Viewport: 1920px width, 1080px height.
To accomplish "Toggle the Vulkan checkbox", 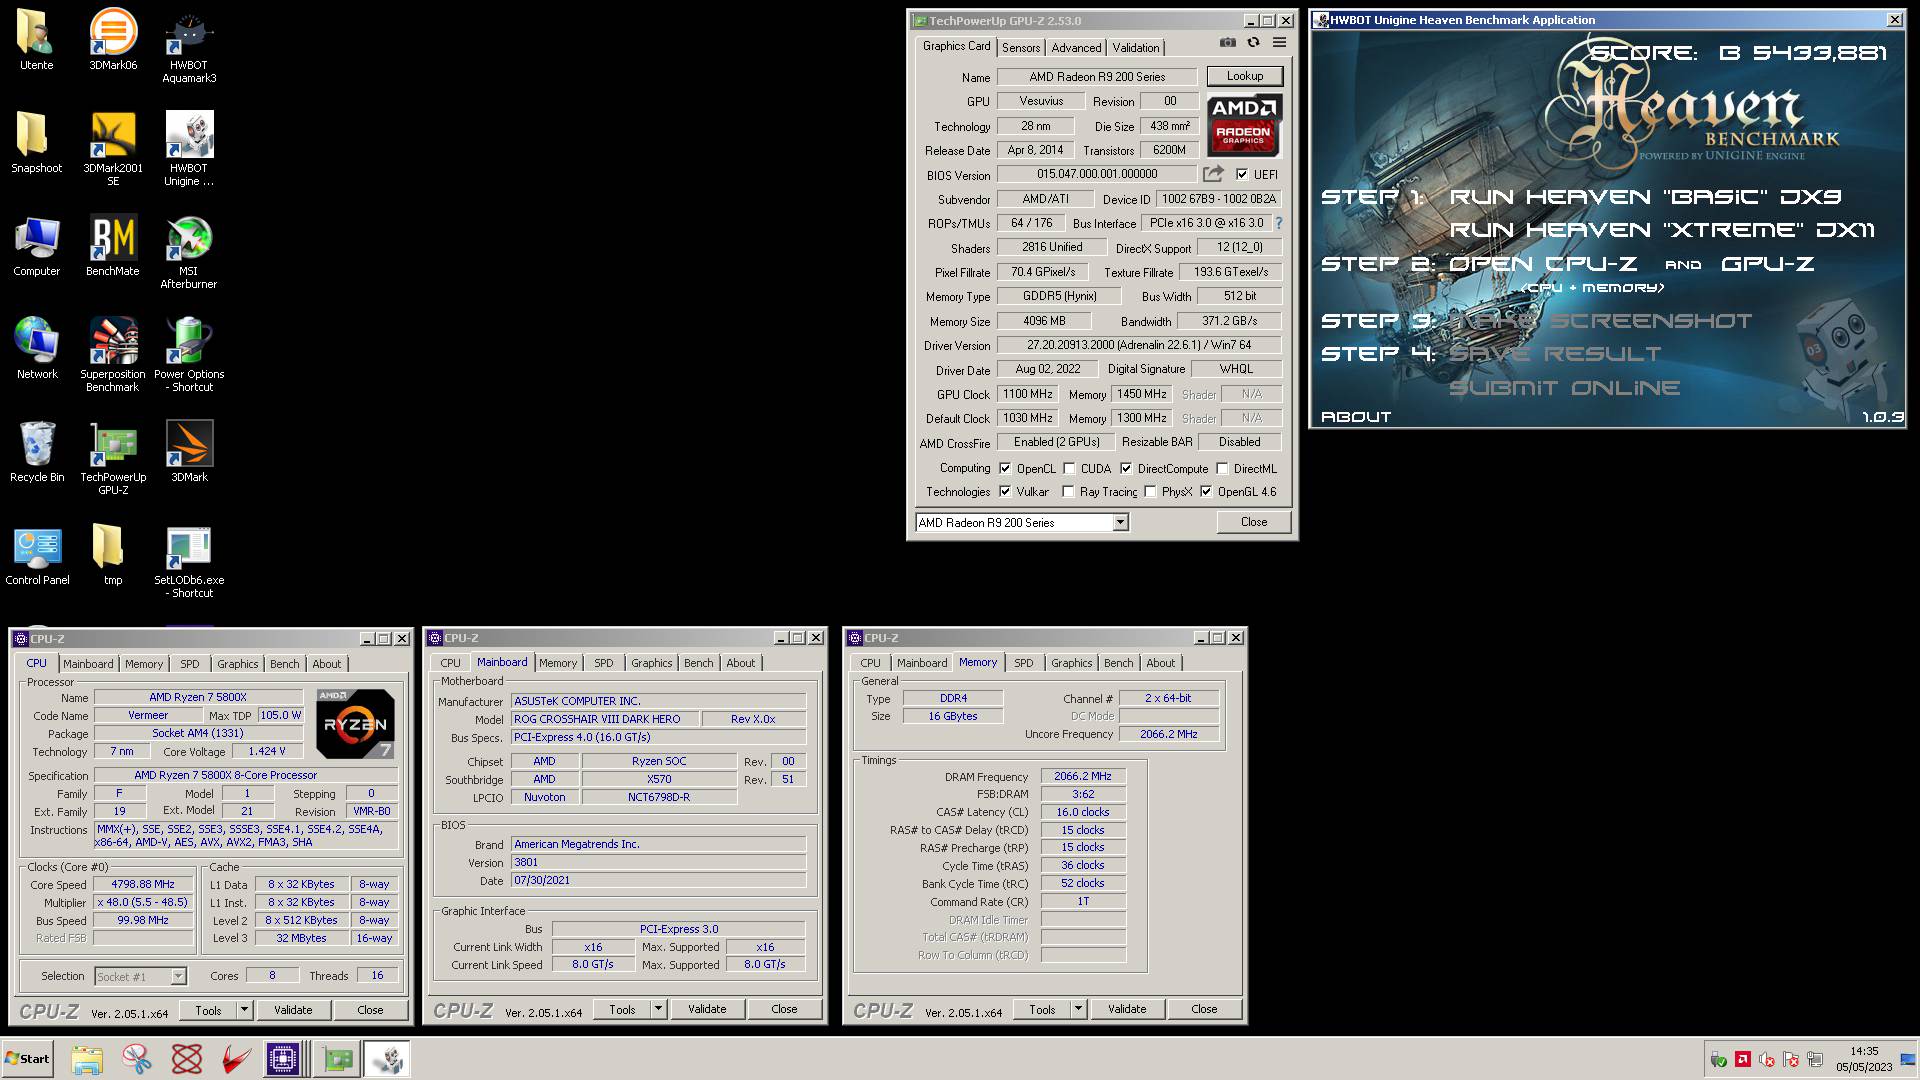I will point(1005,491).
